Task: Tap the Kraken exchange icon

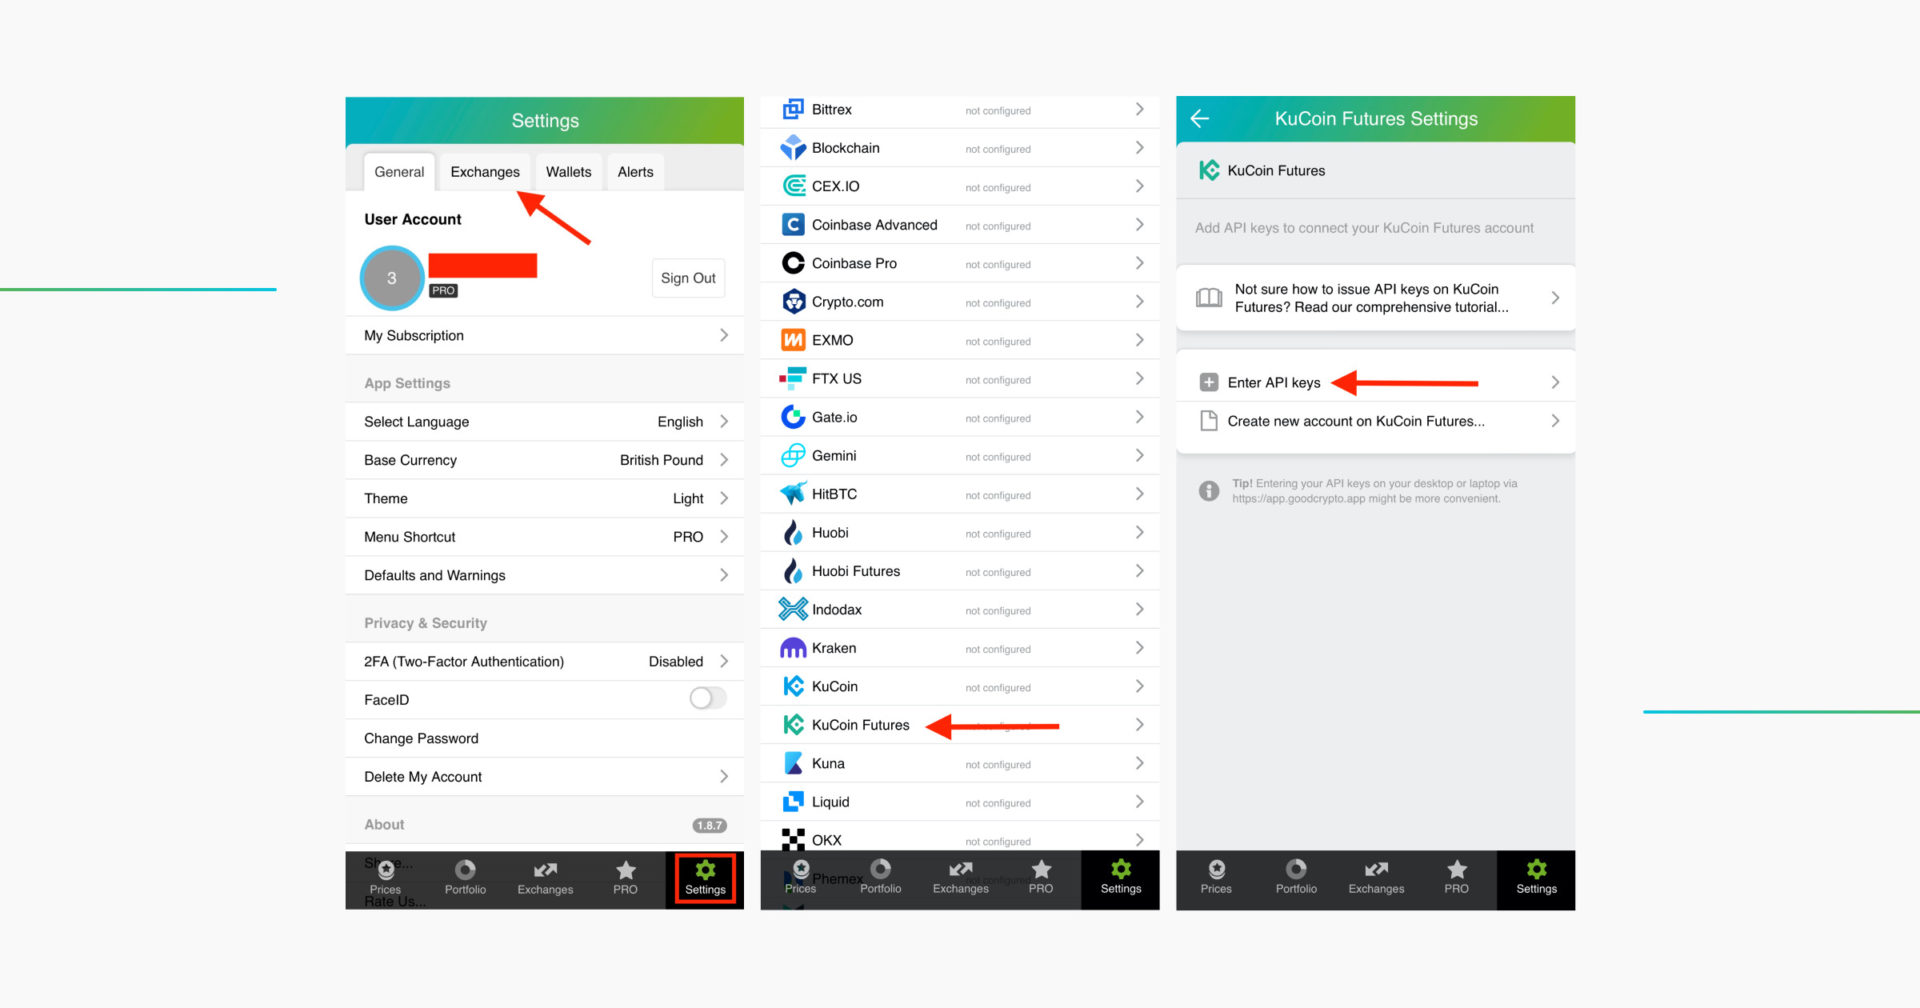Action: click(793, 648)
